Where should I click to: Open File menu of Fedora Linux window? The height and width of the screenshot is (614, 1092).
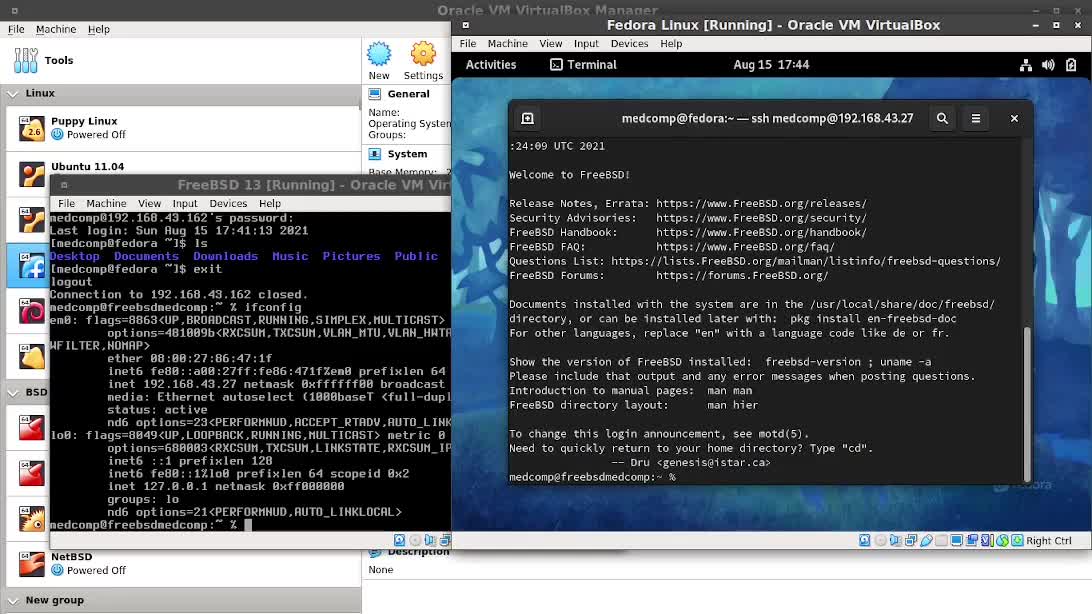(468, 43)
